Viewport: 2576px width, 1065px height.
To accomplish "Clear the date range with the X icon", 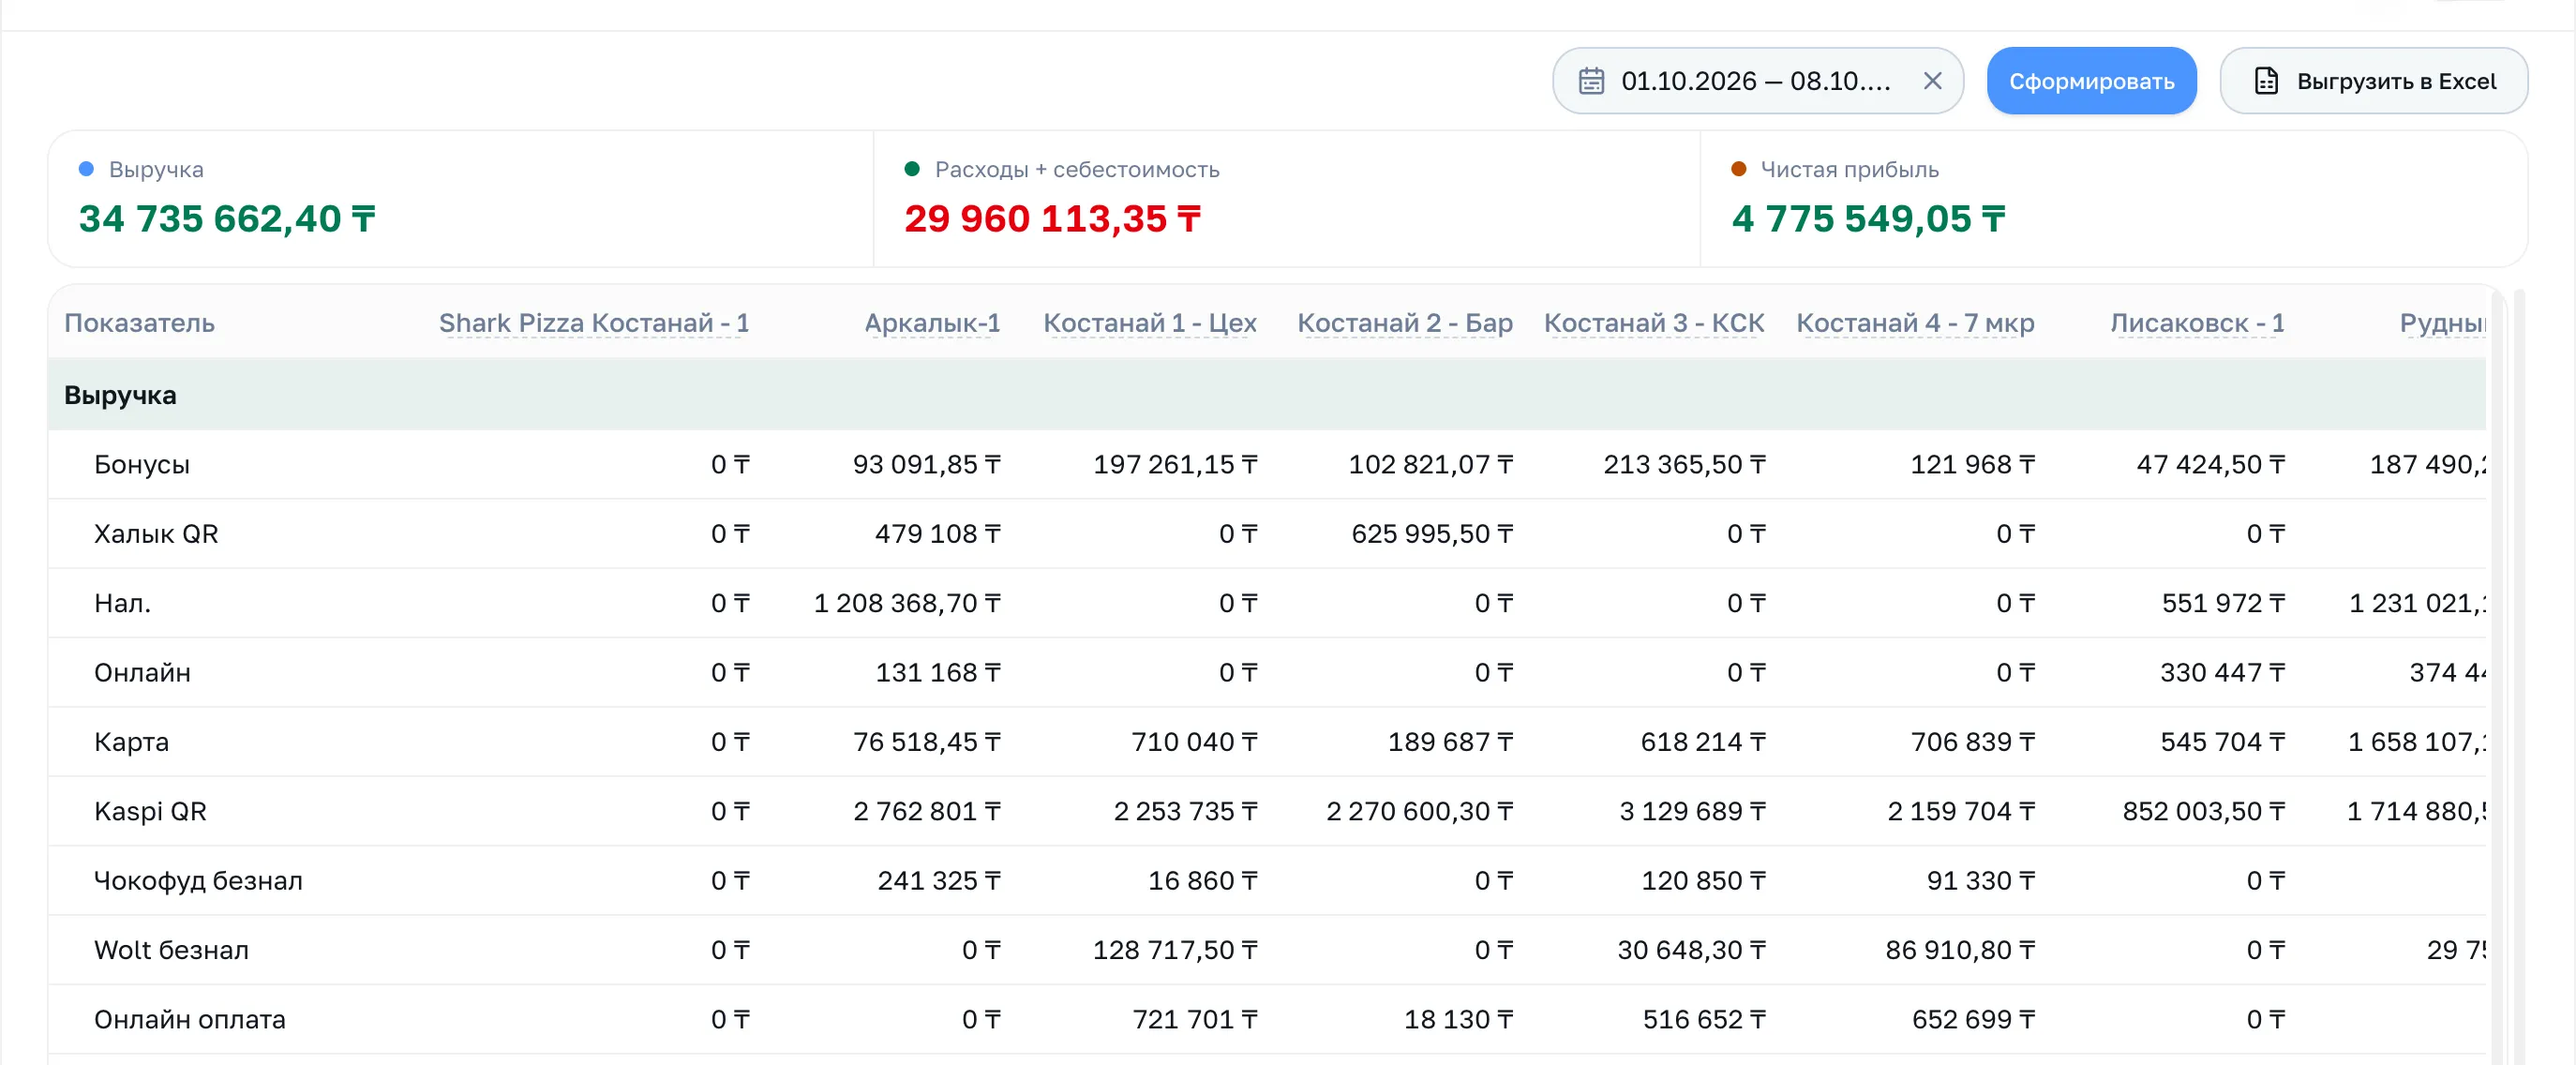I will pyautogui.click(x=1932, y=81).
